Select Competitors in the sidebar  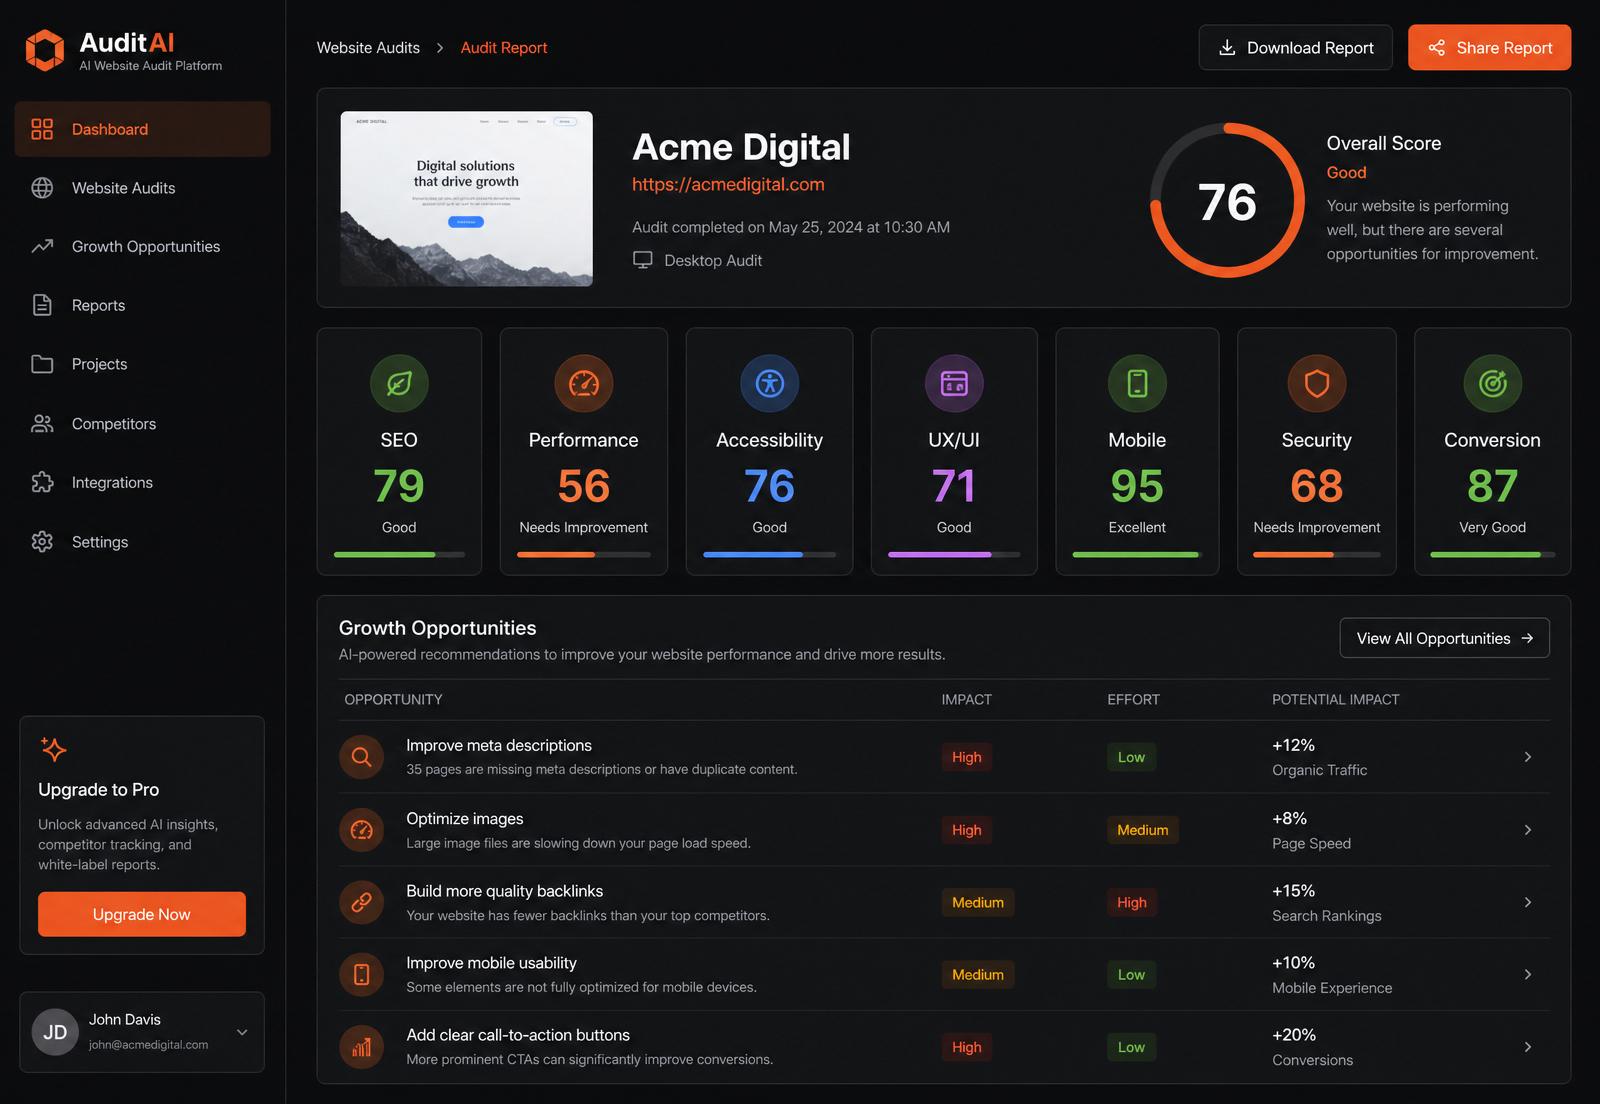[x=142, y=424]
